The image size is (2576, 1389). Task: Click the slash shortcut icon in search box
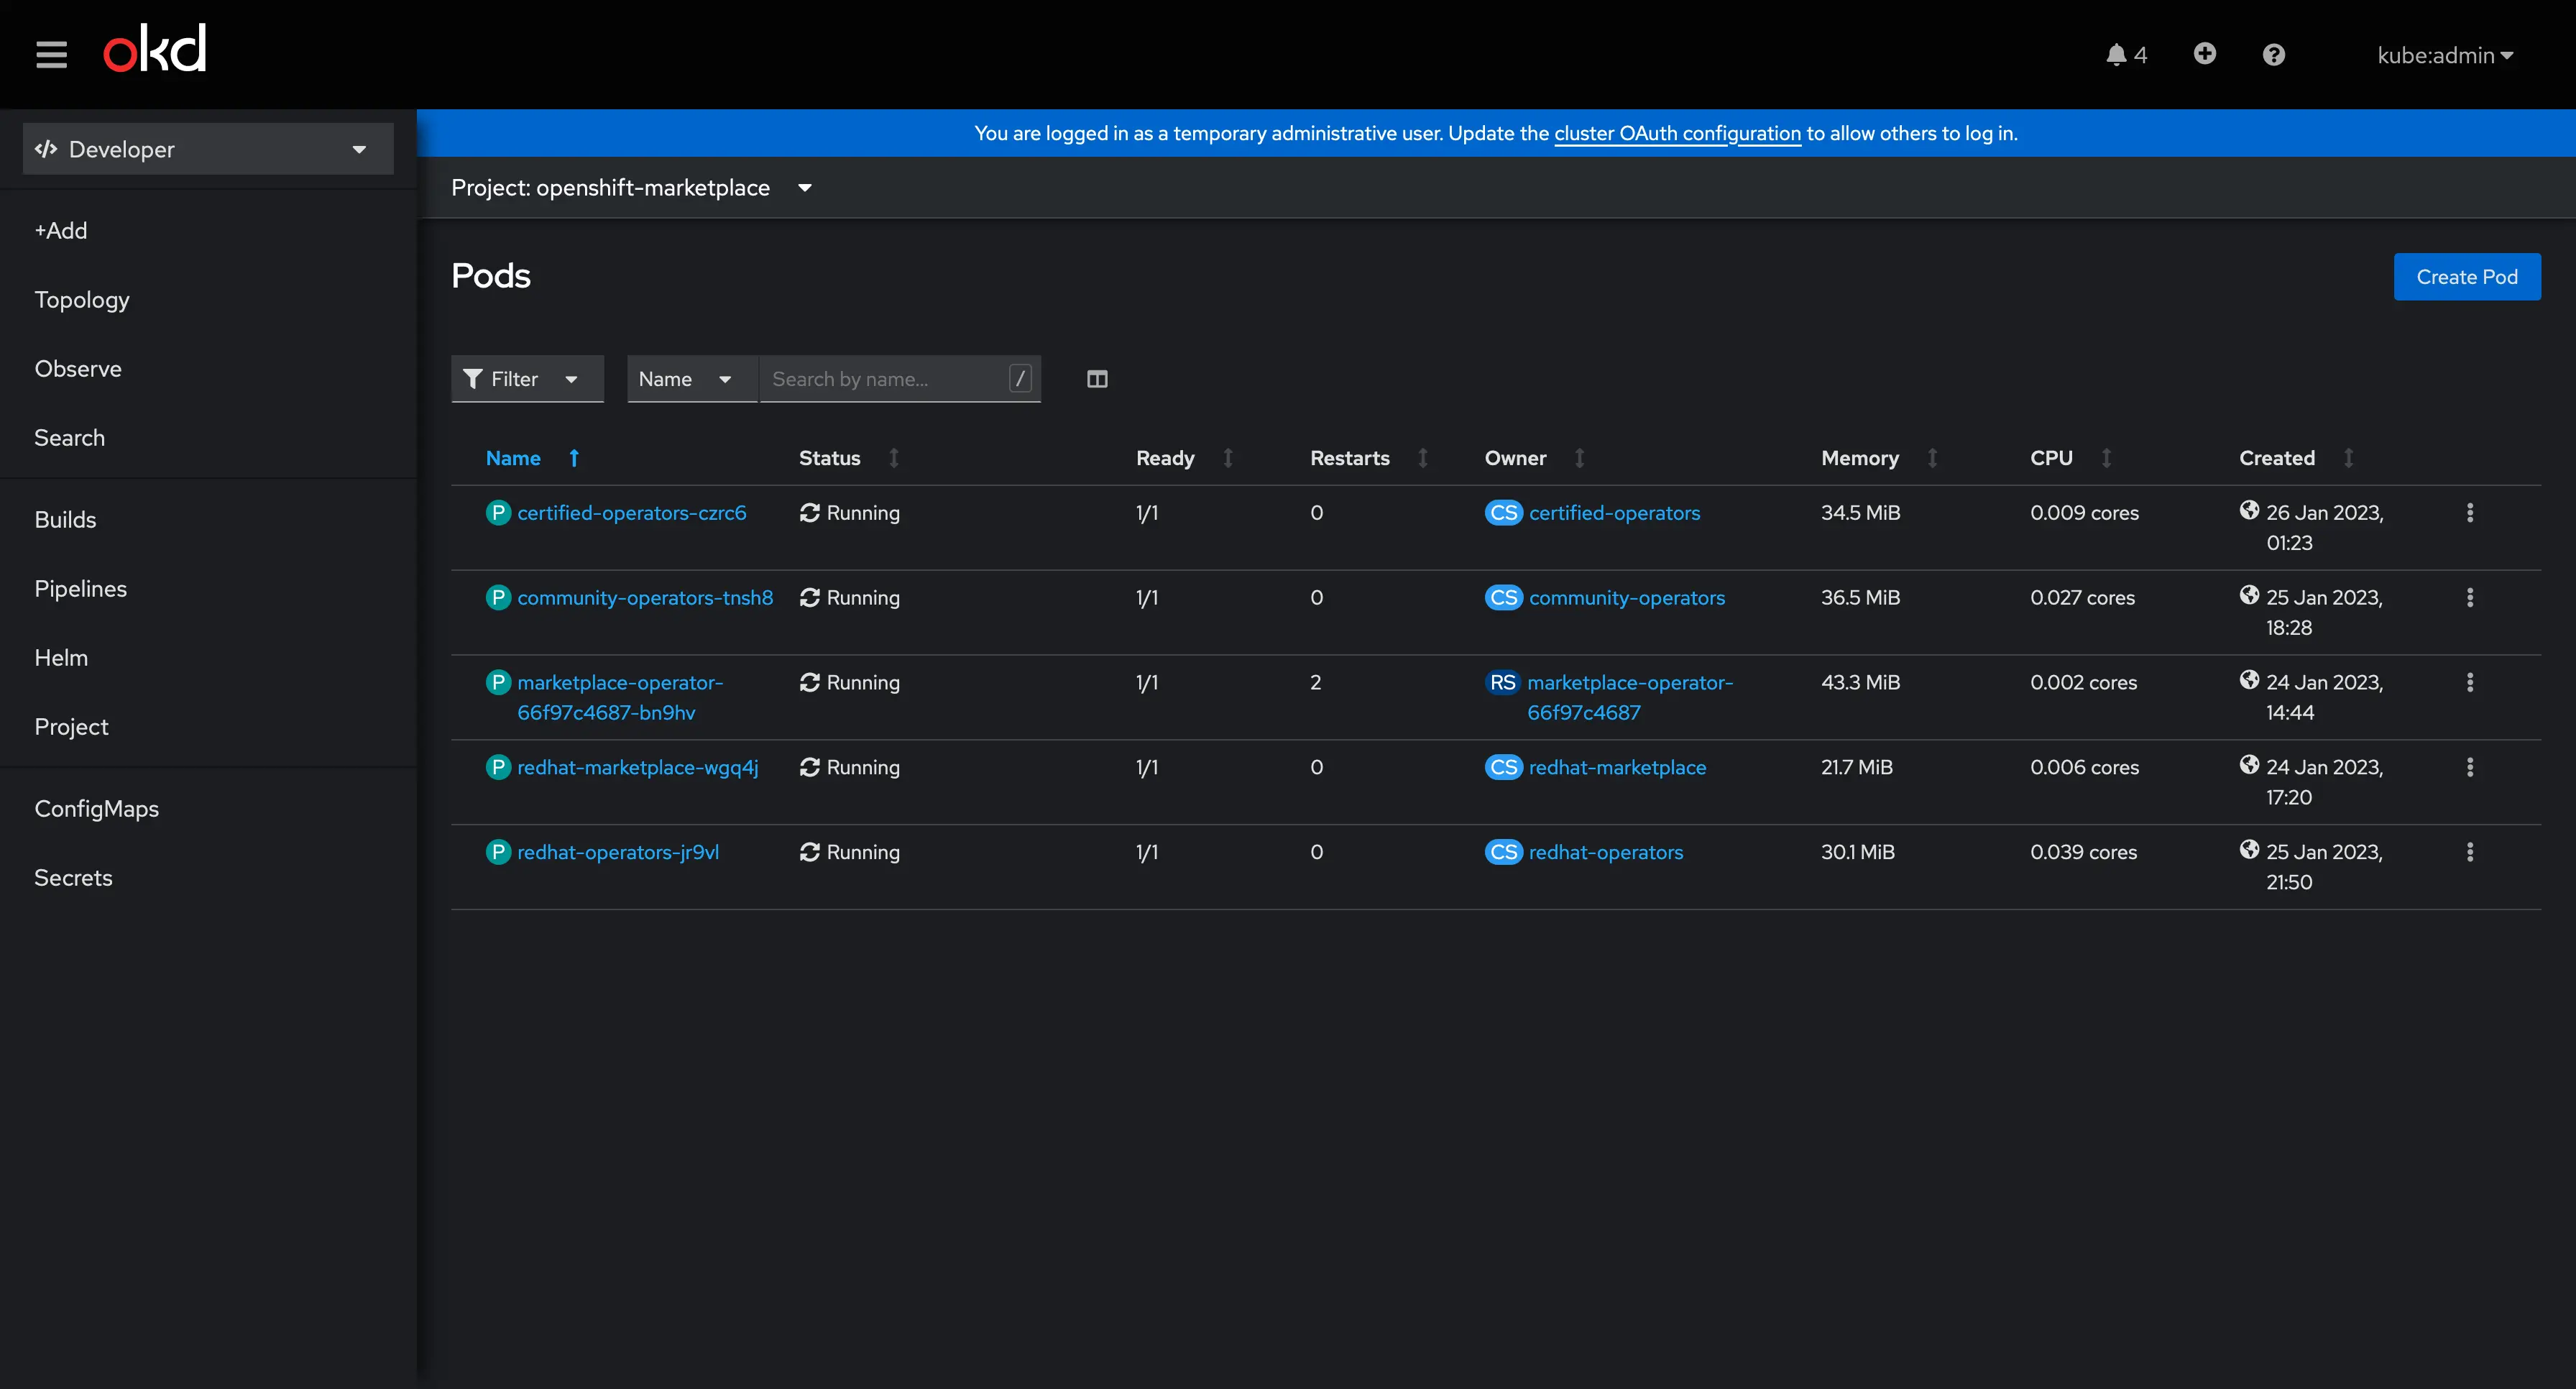[x=1020, y=379]
